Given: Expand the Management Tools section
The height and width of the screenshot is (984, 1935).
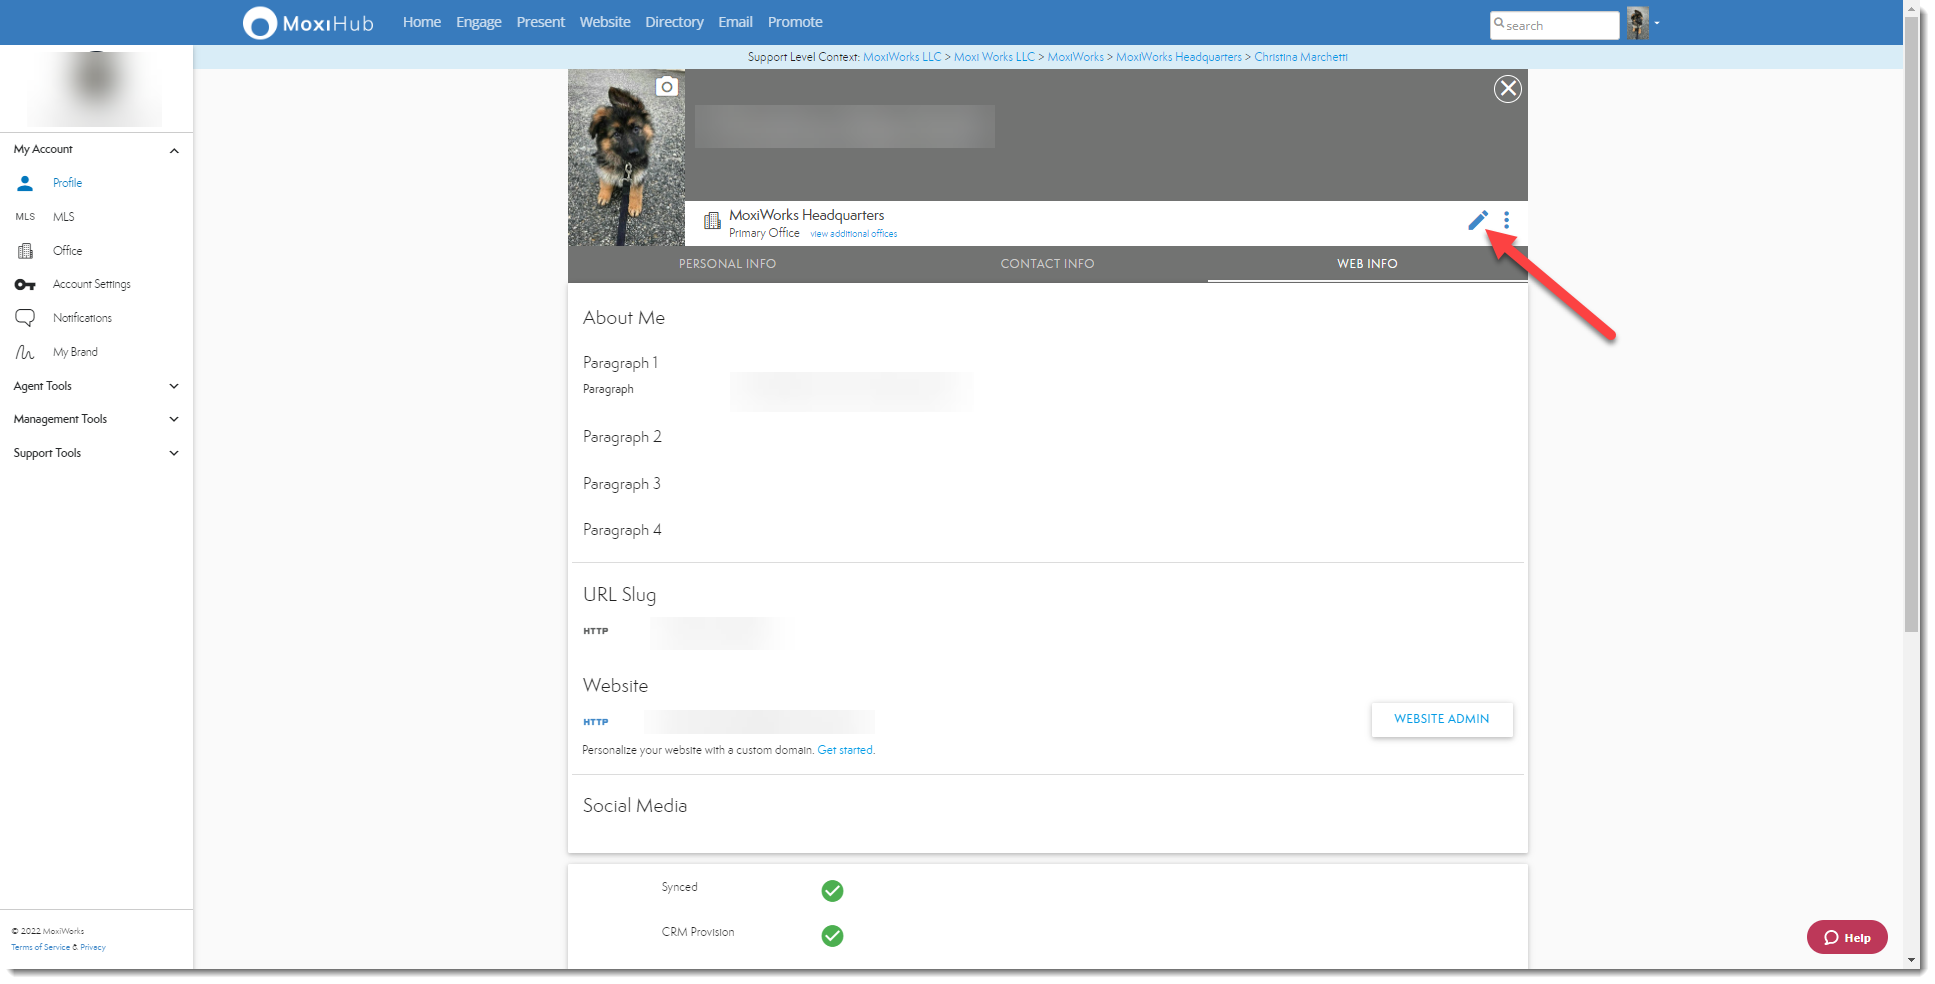Looking at the screenshot, I should point(174,420).
